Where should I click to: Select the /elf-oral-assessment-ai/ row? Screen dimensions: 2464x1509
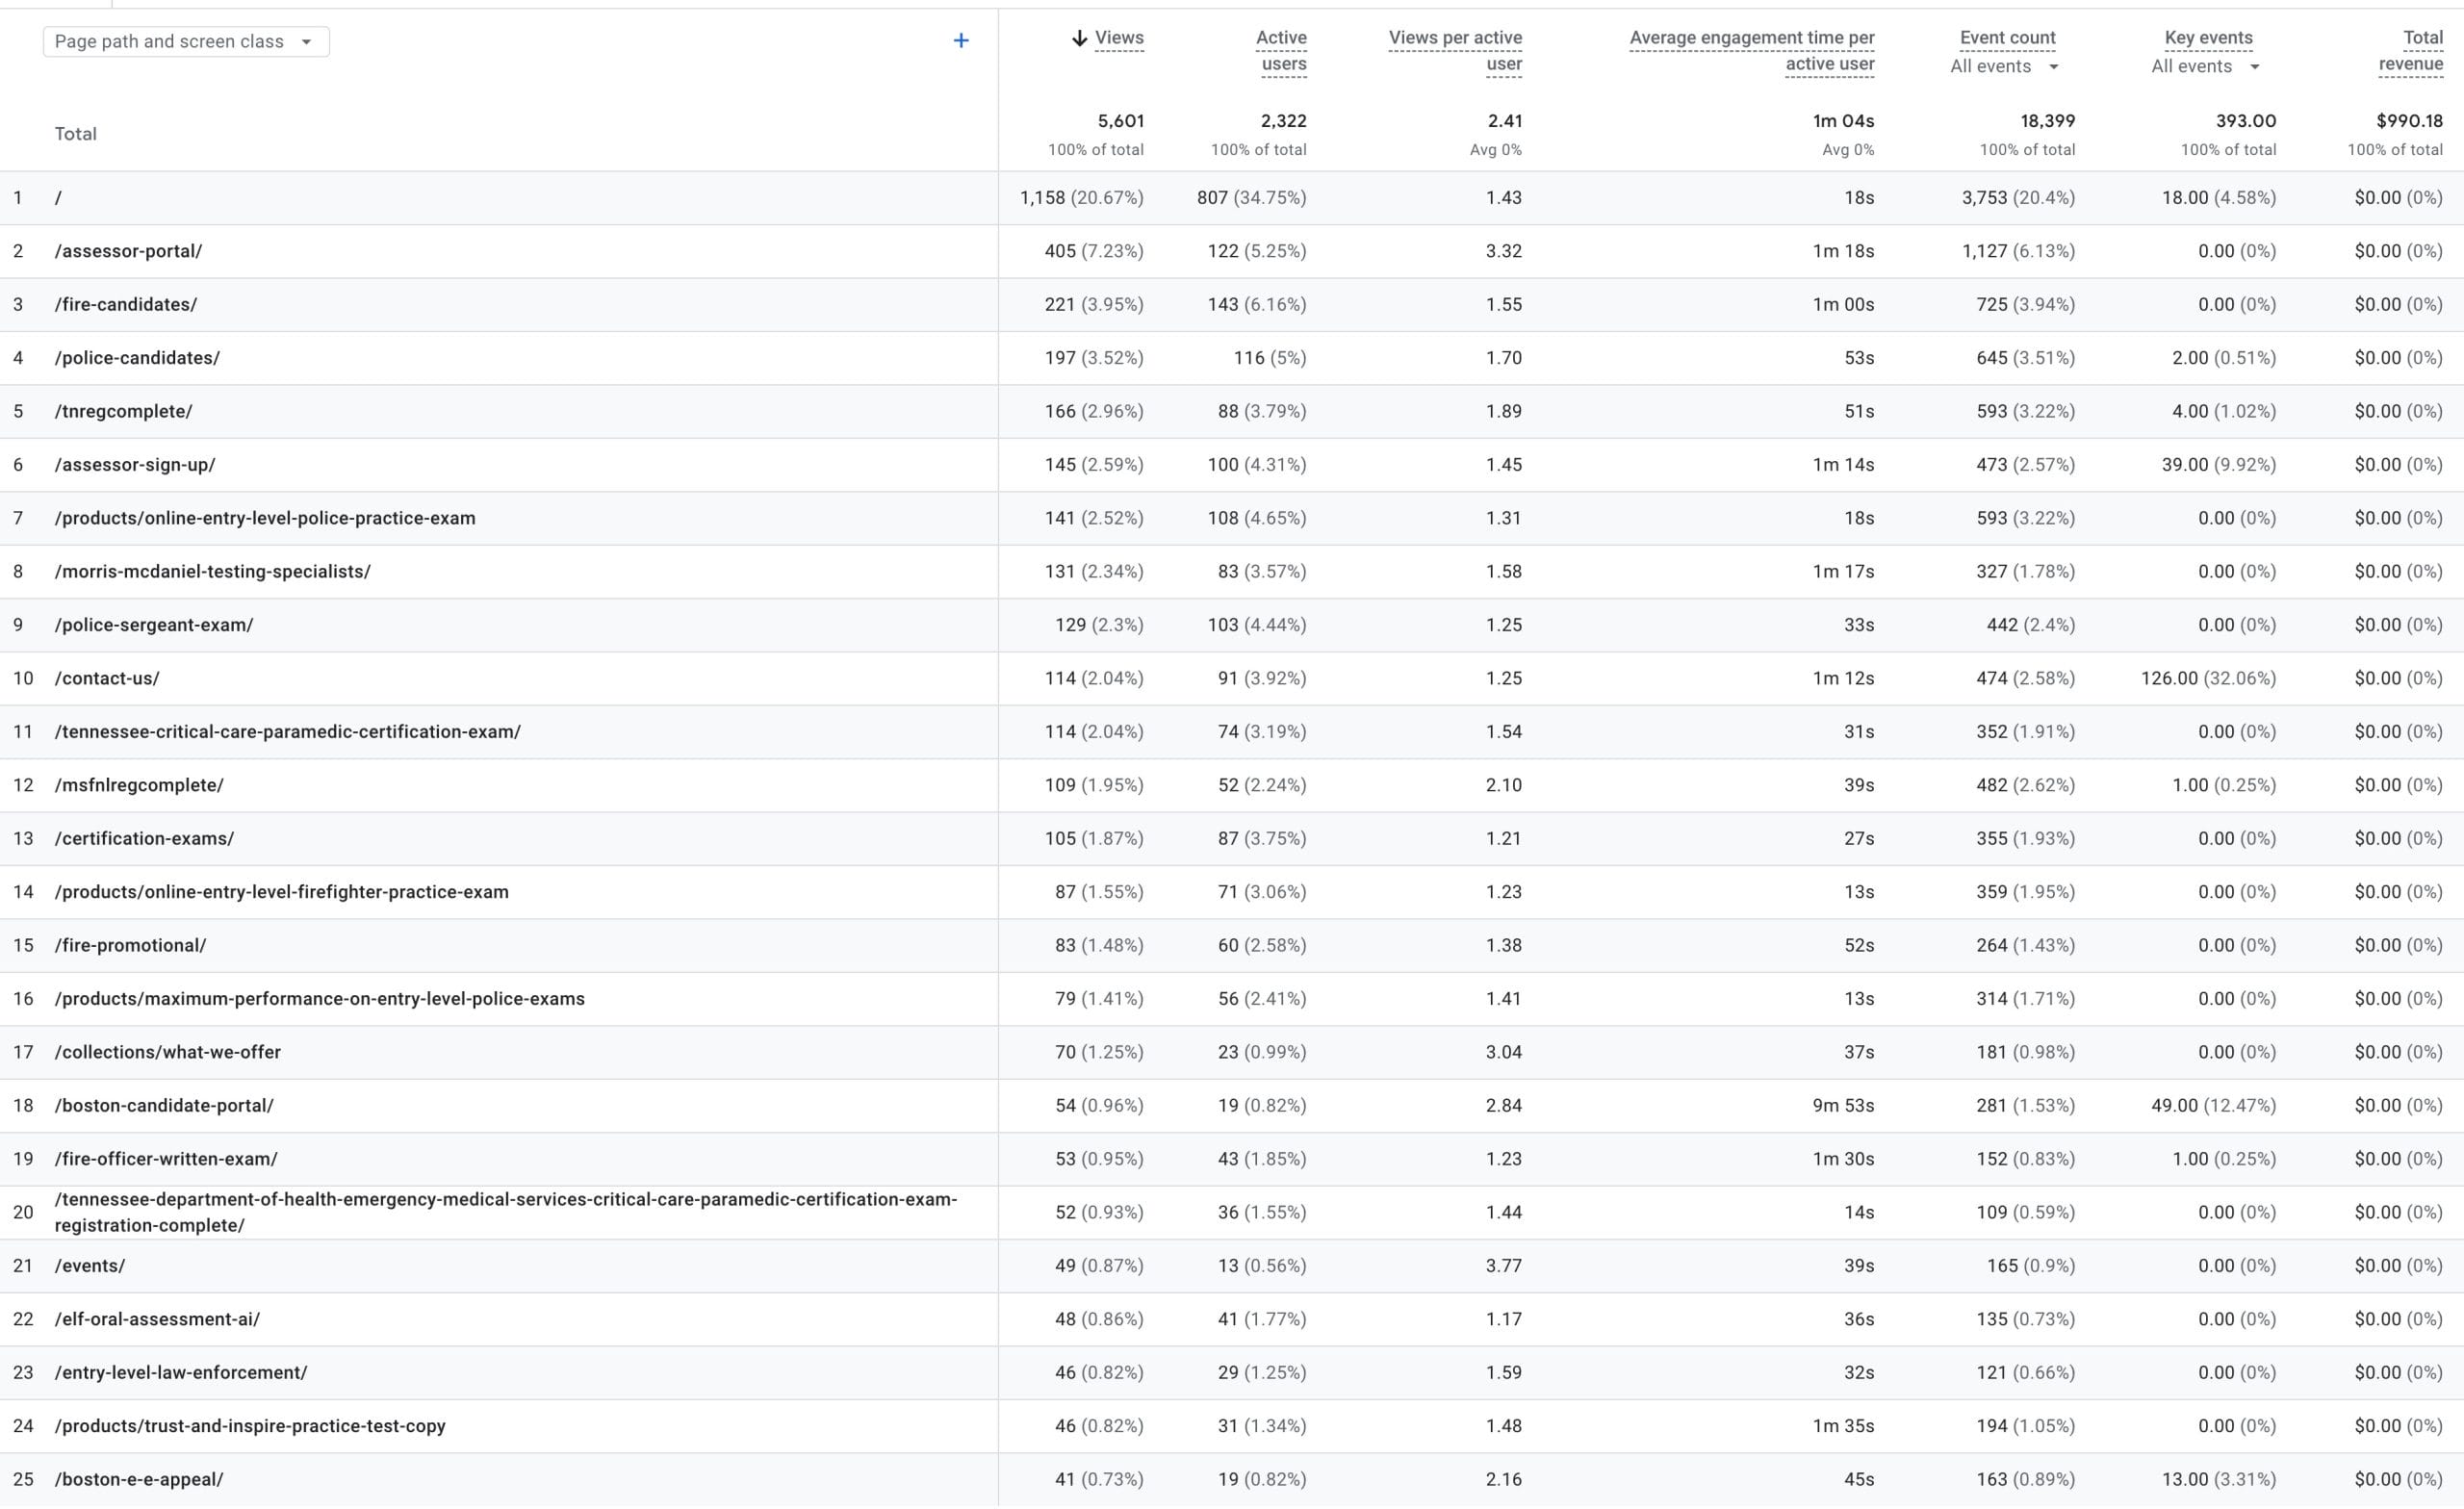(157, 1320)
